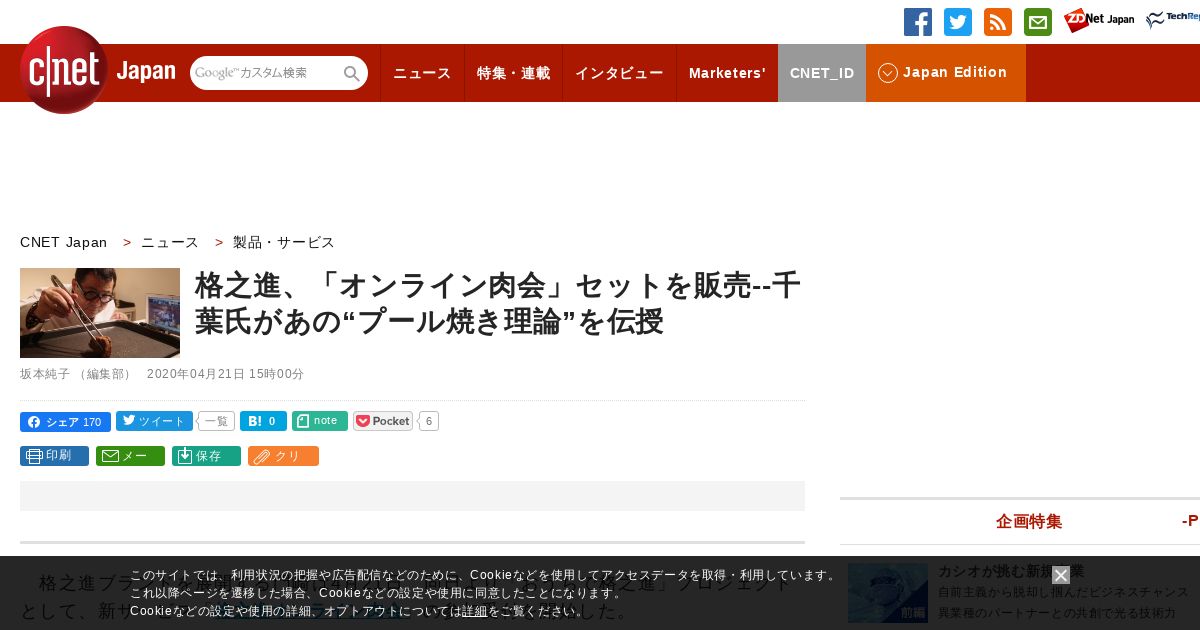Open the Twitter icon in the top bar
Screen dimensions: 1200x630
(958, 22)
